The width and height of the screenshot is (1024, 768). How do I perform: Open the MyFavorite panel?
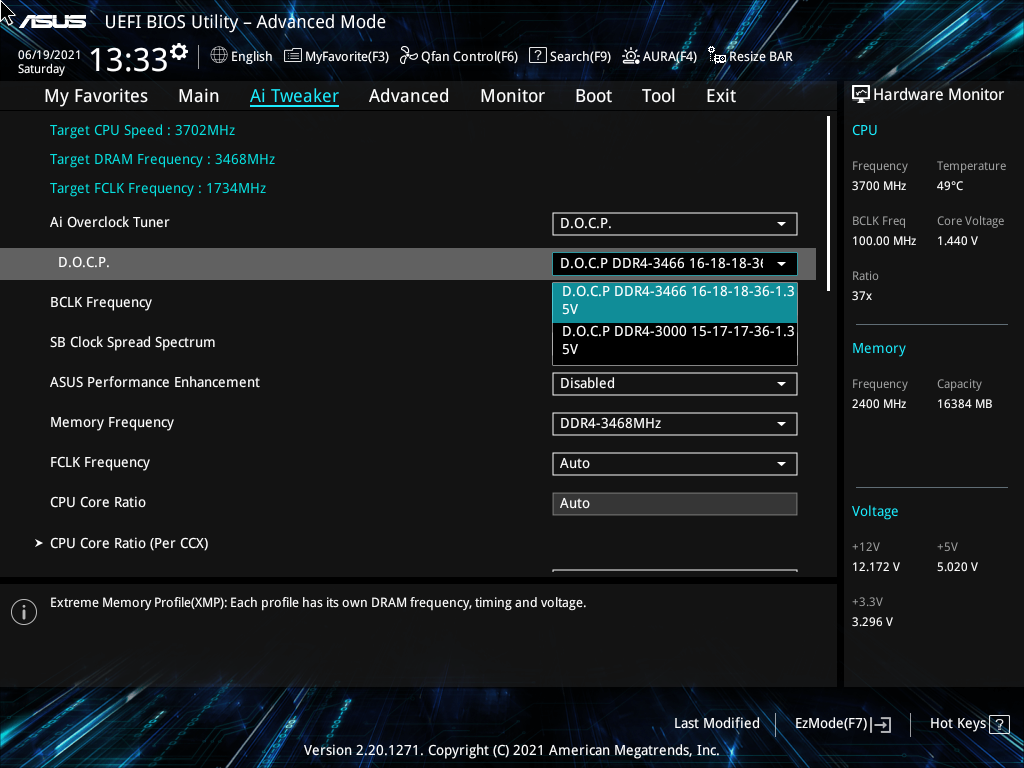pos(336,56)
